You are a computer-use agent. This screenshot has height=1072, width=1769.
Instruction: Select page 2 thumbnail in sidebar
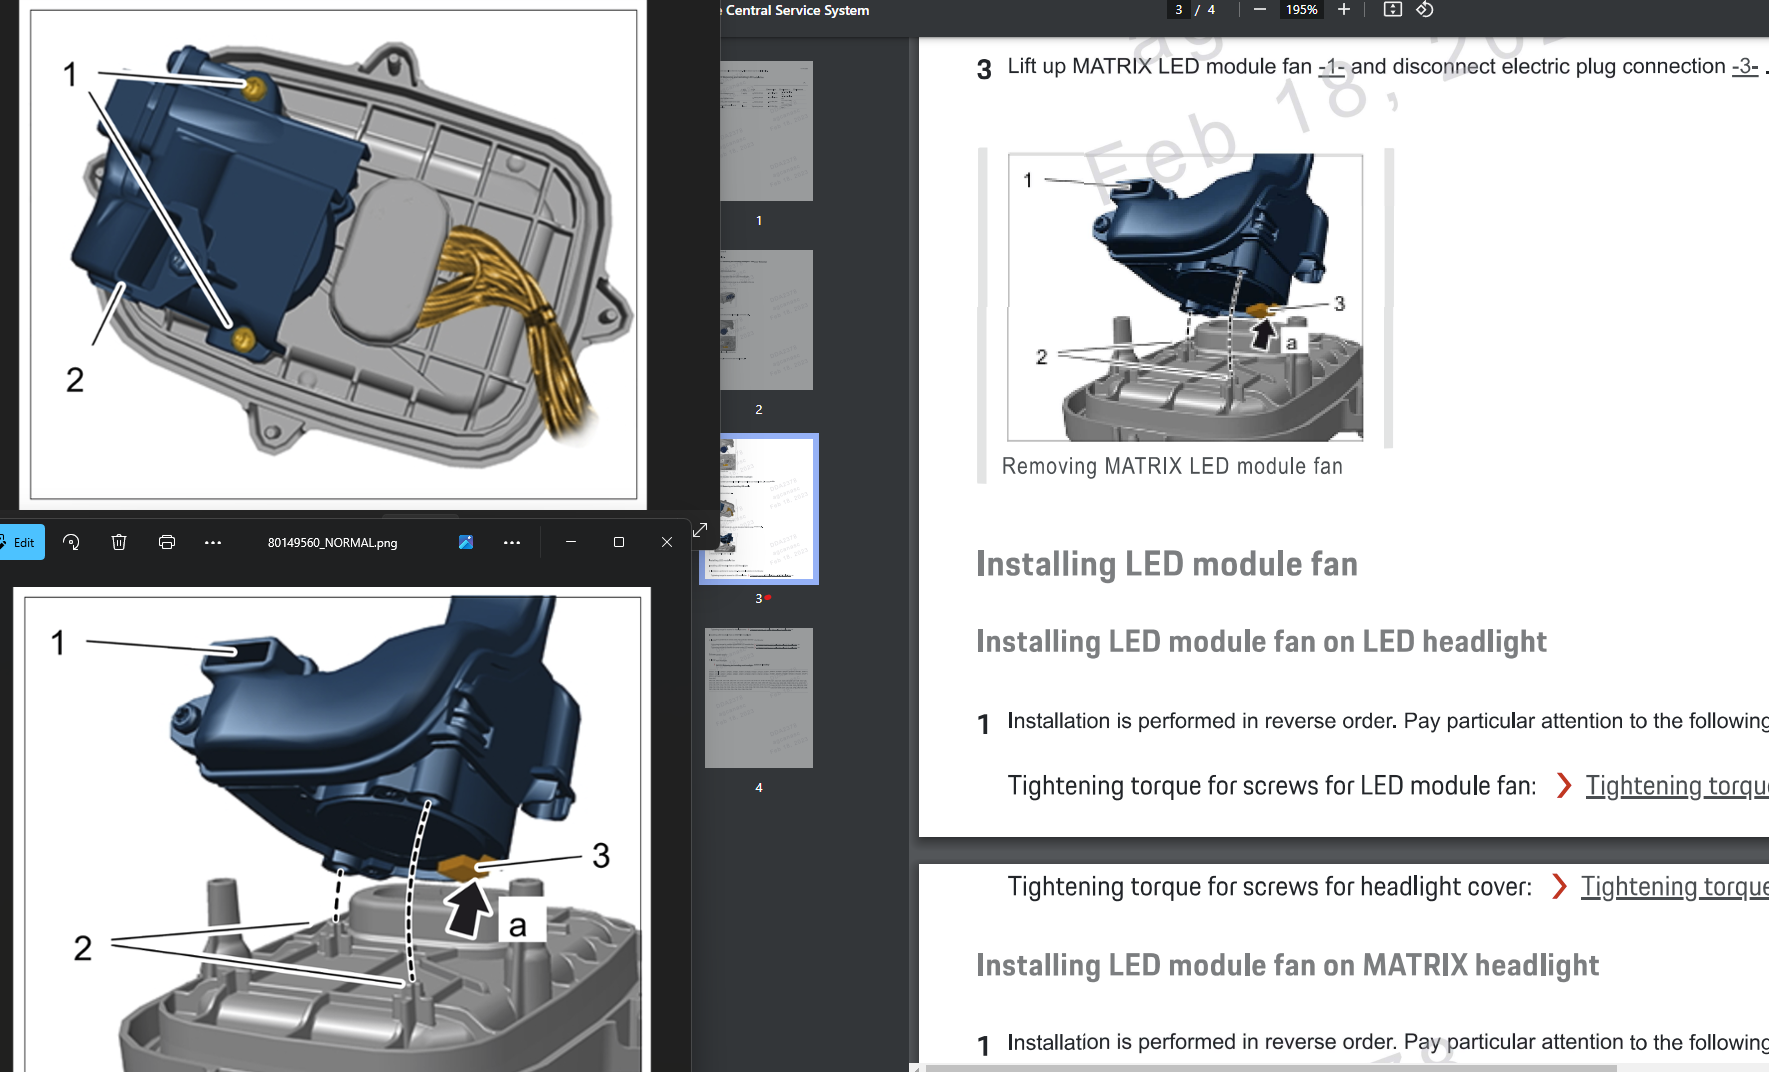[x=766, y=320]
